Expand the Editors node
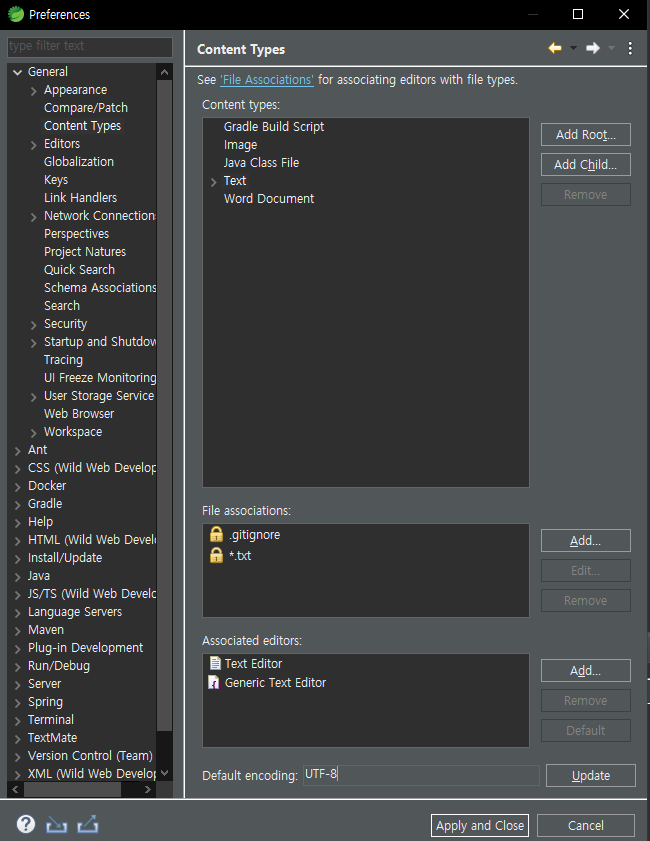 click(34, 145)
